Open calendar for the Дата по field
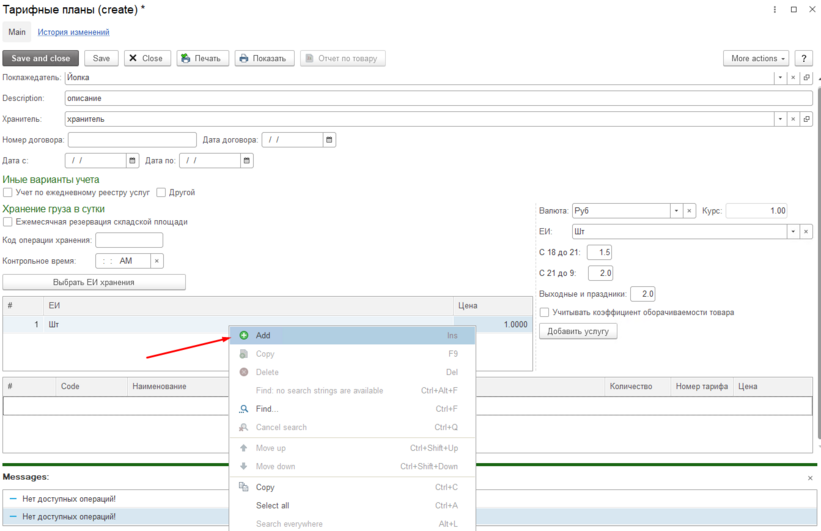 (x=246, y=160)
